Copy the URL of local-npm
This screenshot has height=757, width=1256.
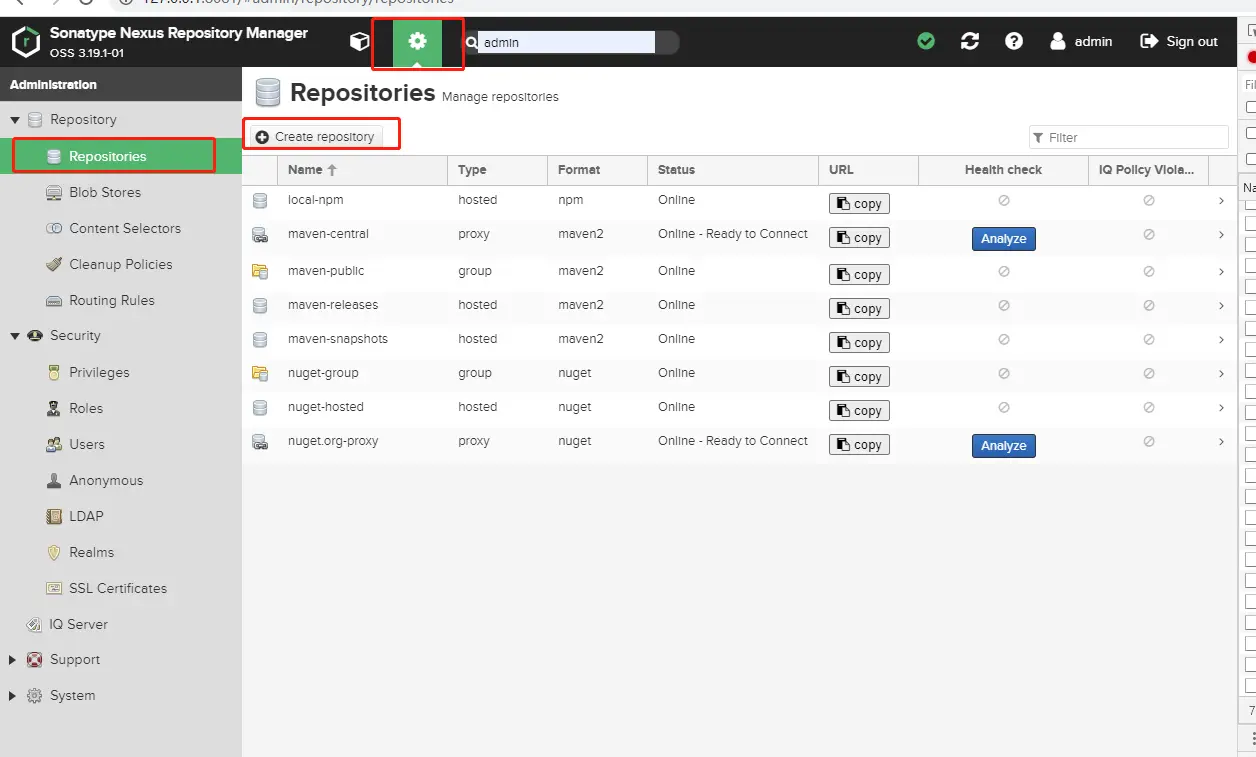[859, 204]
